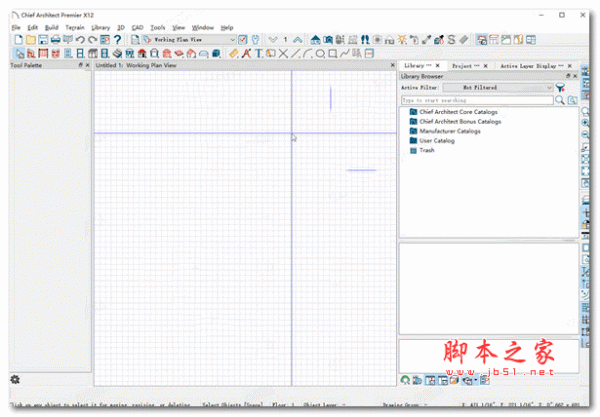
Task: Open the CAD menu
Action: click(x=137, y=27)
